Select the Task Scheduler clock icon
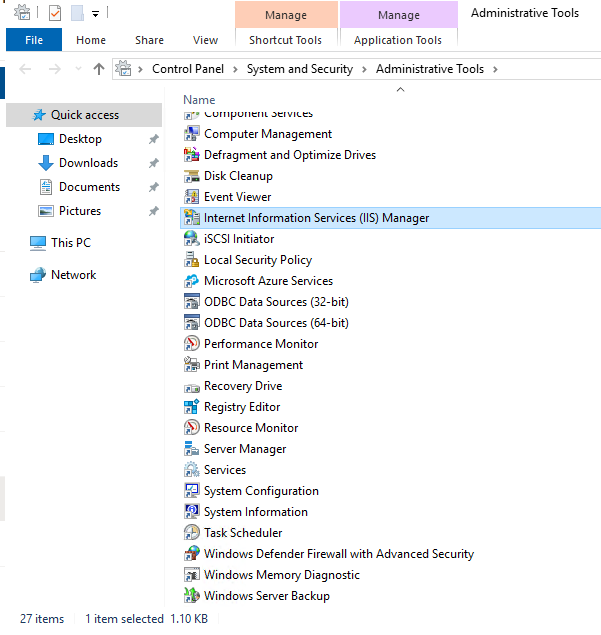601x635 pixels. 192,533
